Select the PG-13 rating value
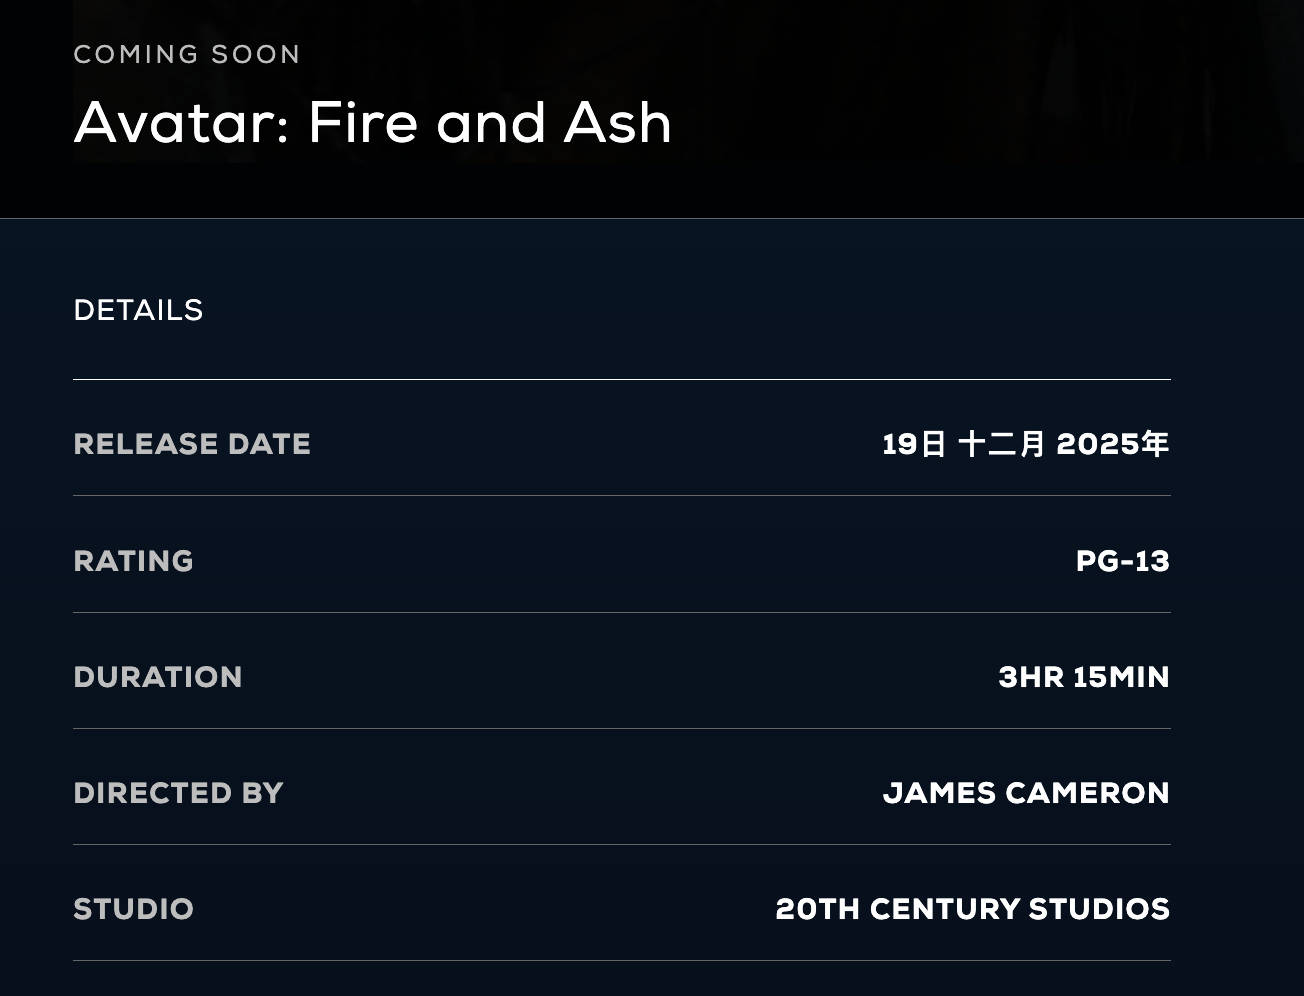Screen dimensions: 1304x996 click(x=1122, y=561)
